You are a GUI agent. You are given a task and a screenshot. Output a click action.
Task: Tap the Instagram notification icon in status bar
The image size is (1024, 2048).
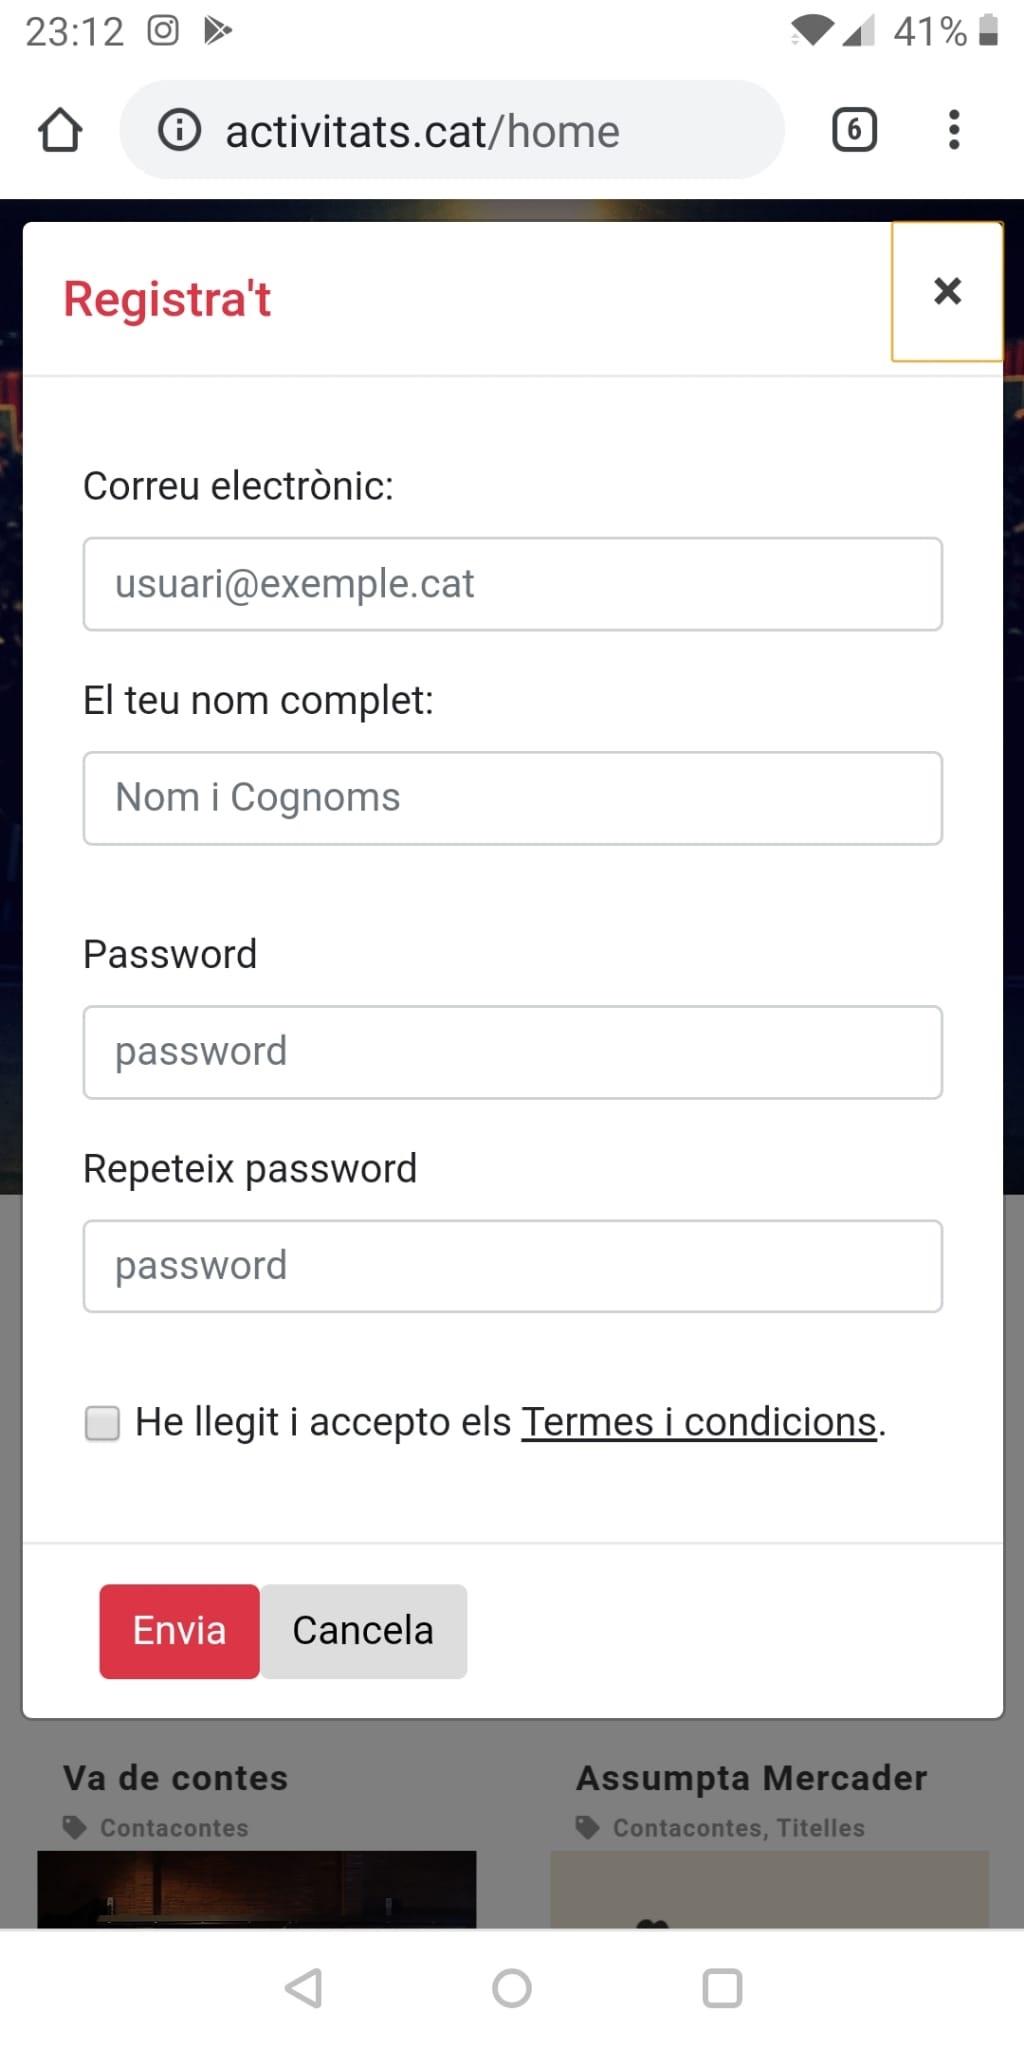pos(163,31)
